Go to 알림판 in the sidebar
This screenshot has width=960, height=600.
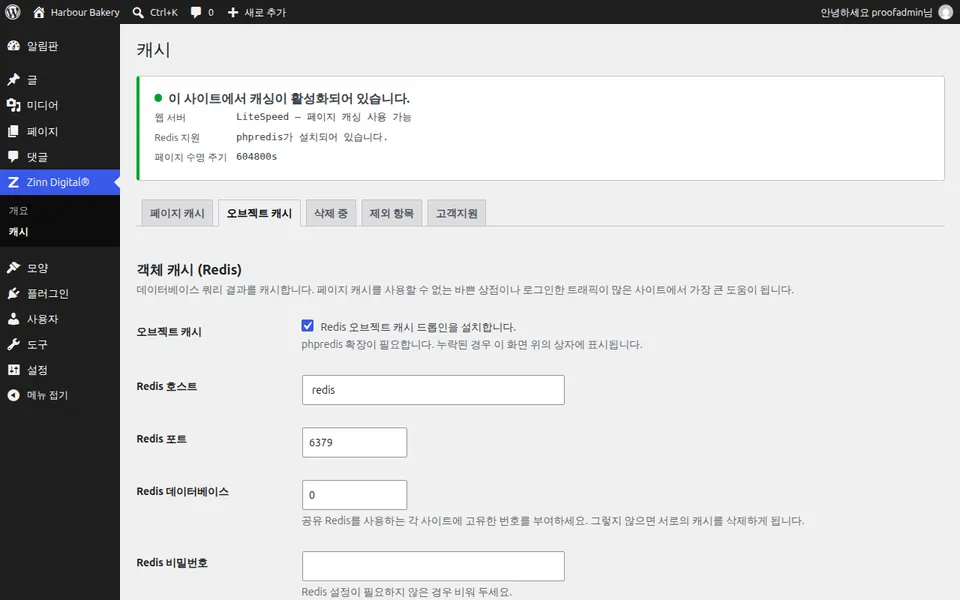point(42,46)
